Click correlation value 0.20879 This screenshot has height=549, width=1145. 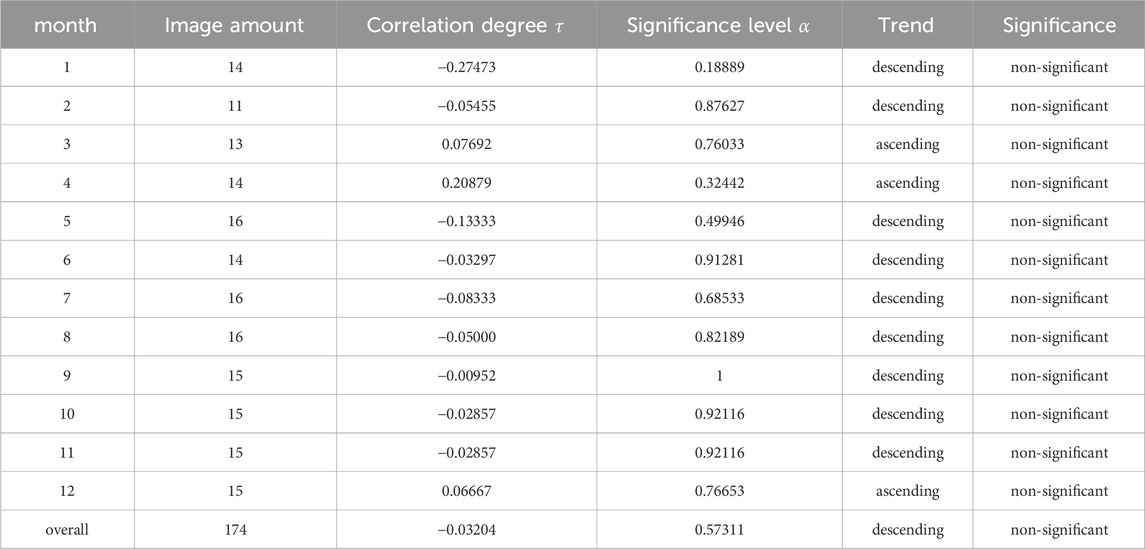(x=466, y=183)
